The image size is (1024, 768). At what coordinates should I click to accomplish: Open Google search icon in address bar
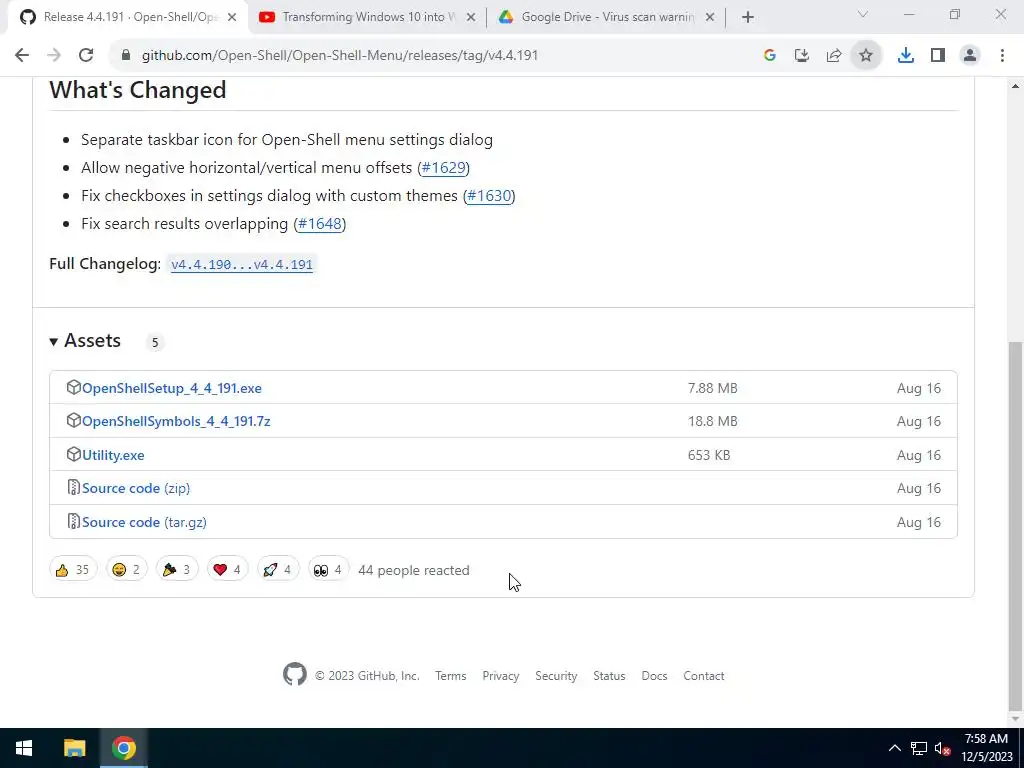[x=769, y=56]
